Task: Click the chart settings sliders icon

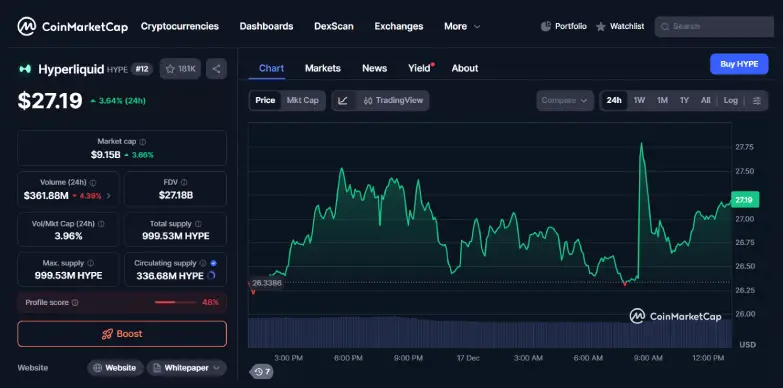Action: (x=757, y=100)
